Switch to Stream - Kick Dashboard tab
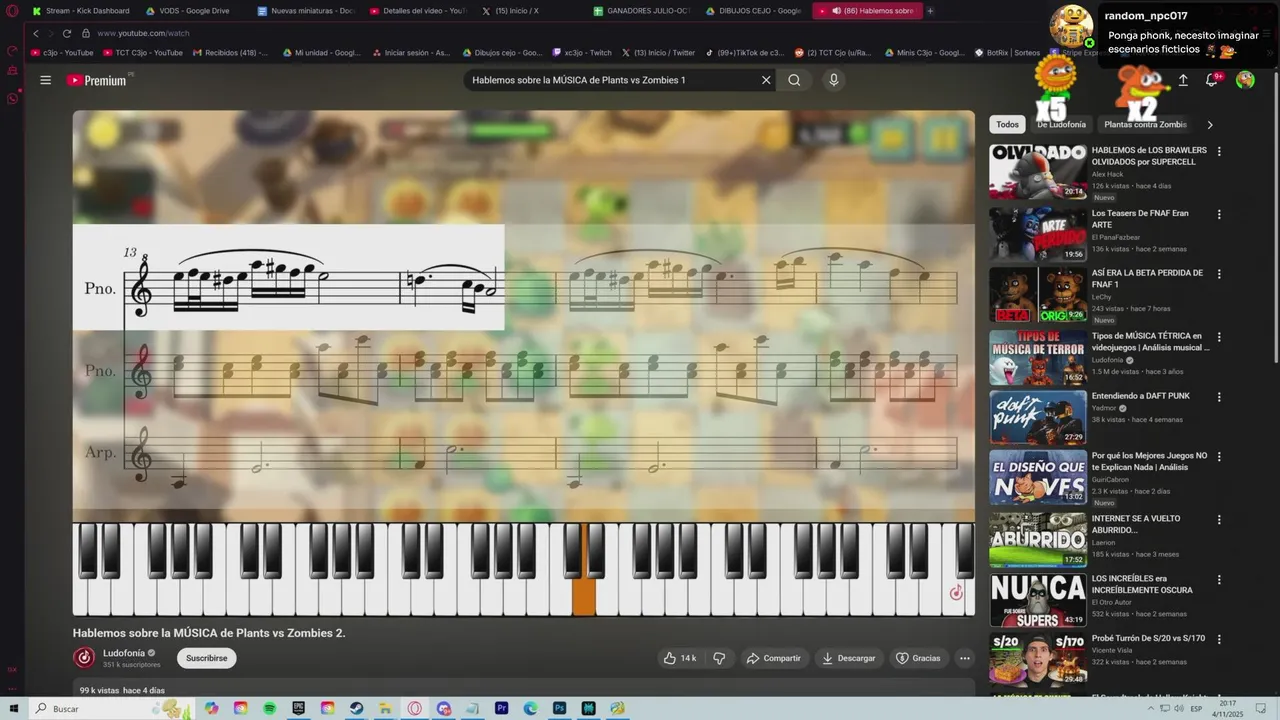This screenshot has width=1280, height=720. tap(81, 11)
